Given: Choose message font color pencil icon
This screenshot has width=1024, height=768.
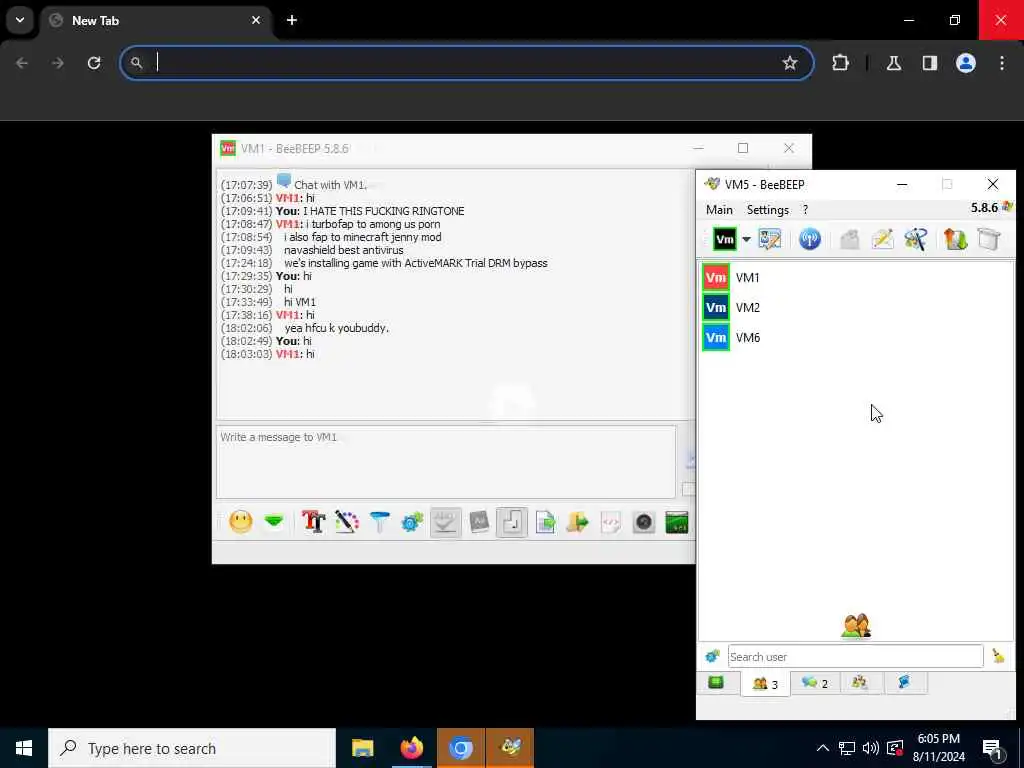Looking at the screenshot, I should [x=347, y=522].
